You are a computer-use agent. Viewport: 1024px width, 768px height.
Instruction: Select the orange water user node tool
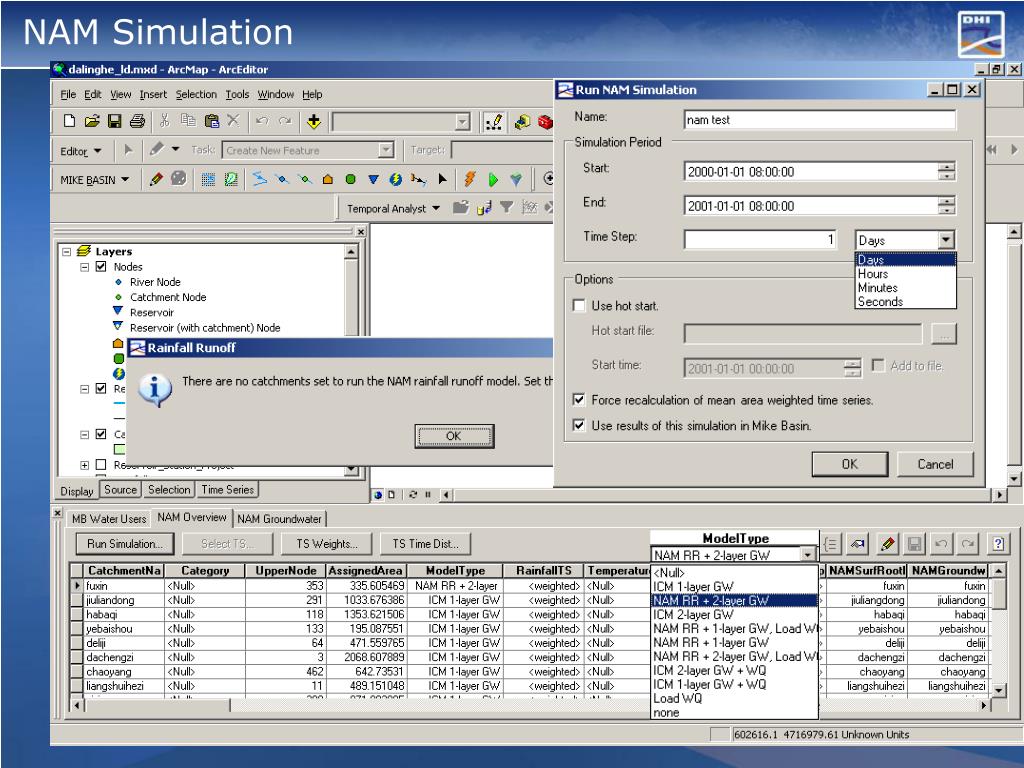point(328,179)
